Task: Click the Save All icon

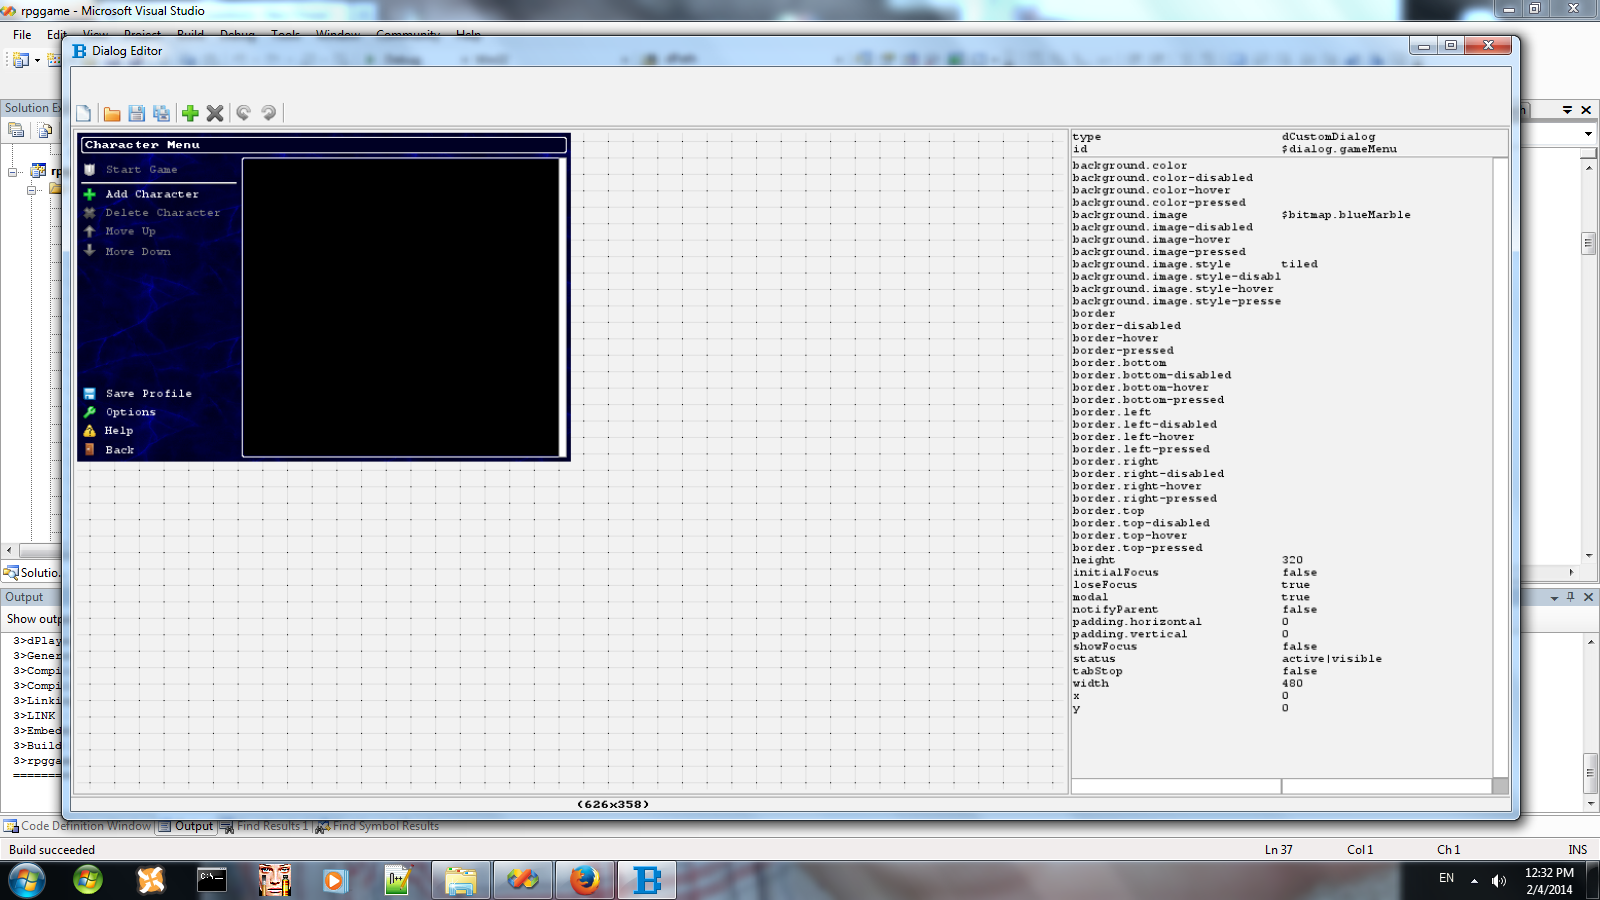Action: (161, 114)
